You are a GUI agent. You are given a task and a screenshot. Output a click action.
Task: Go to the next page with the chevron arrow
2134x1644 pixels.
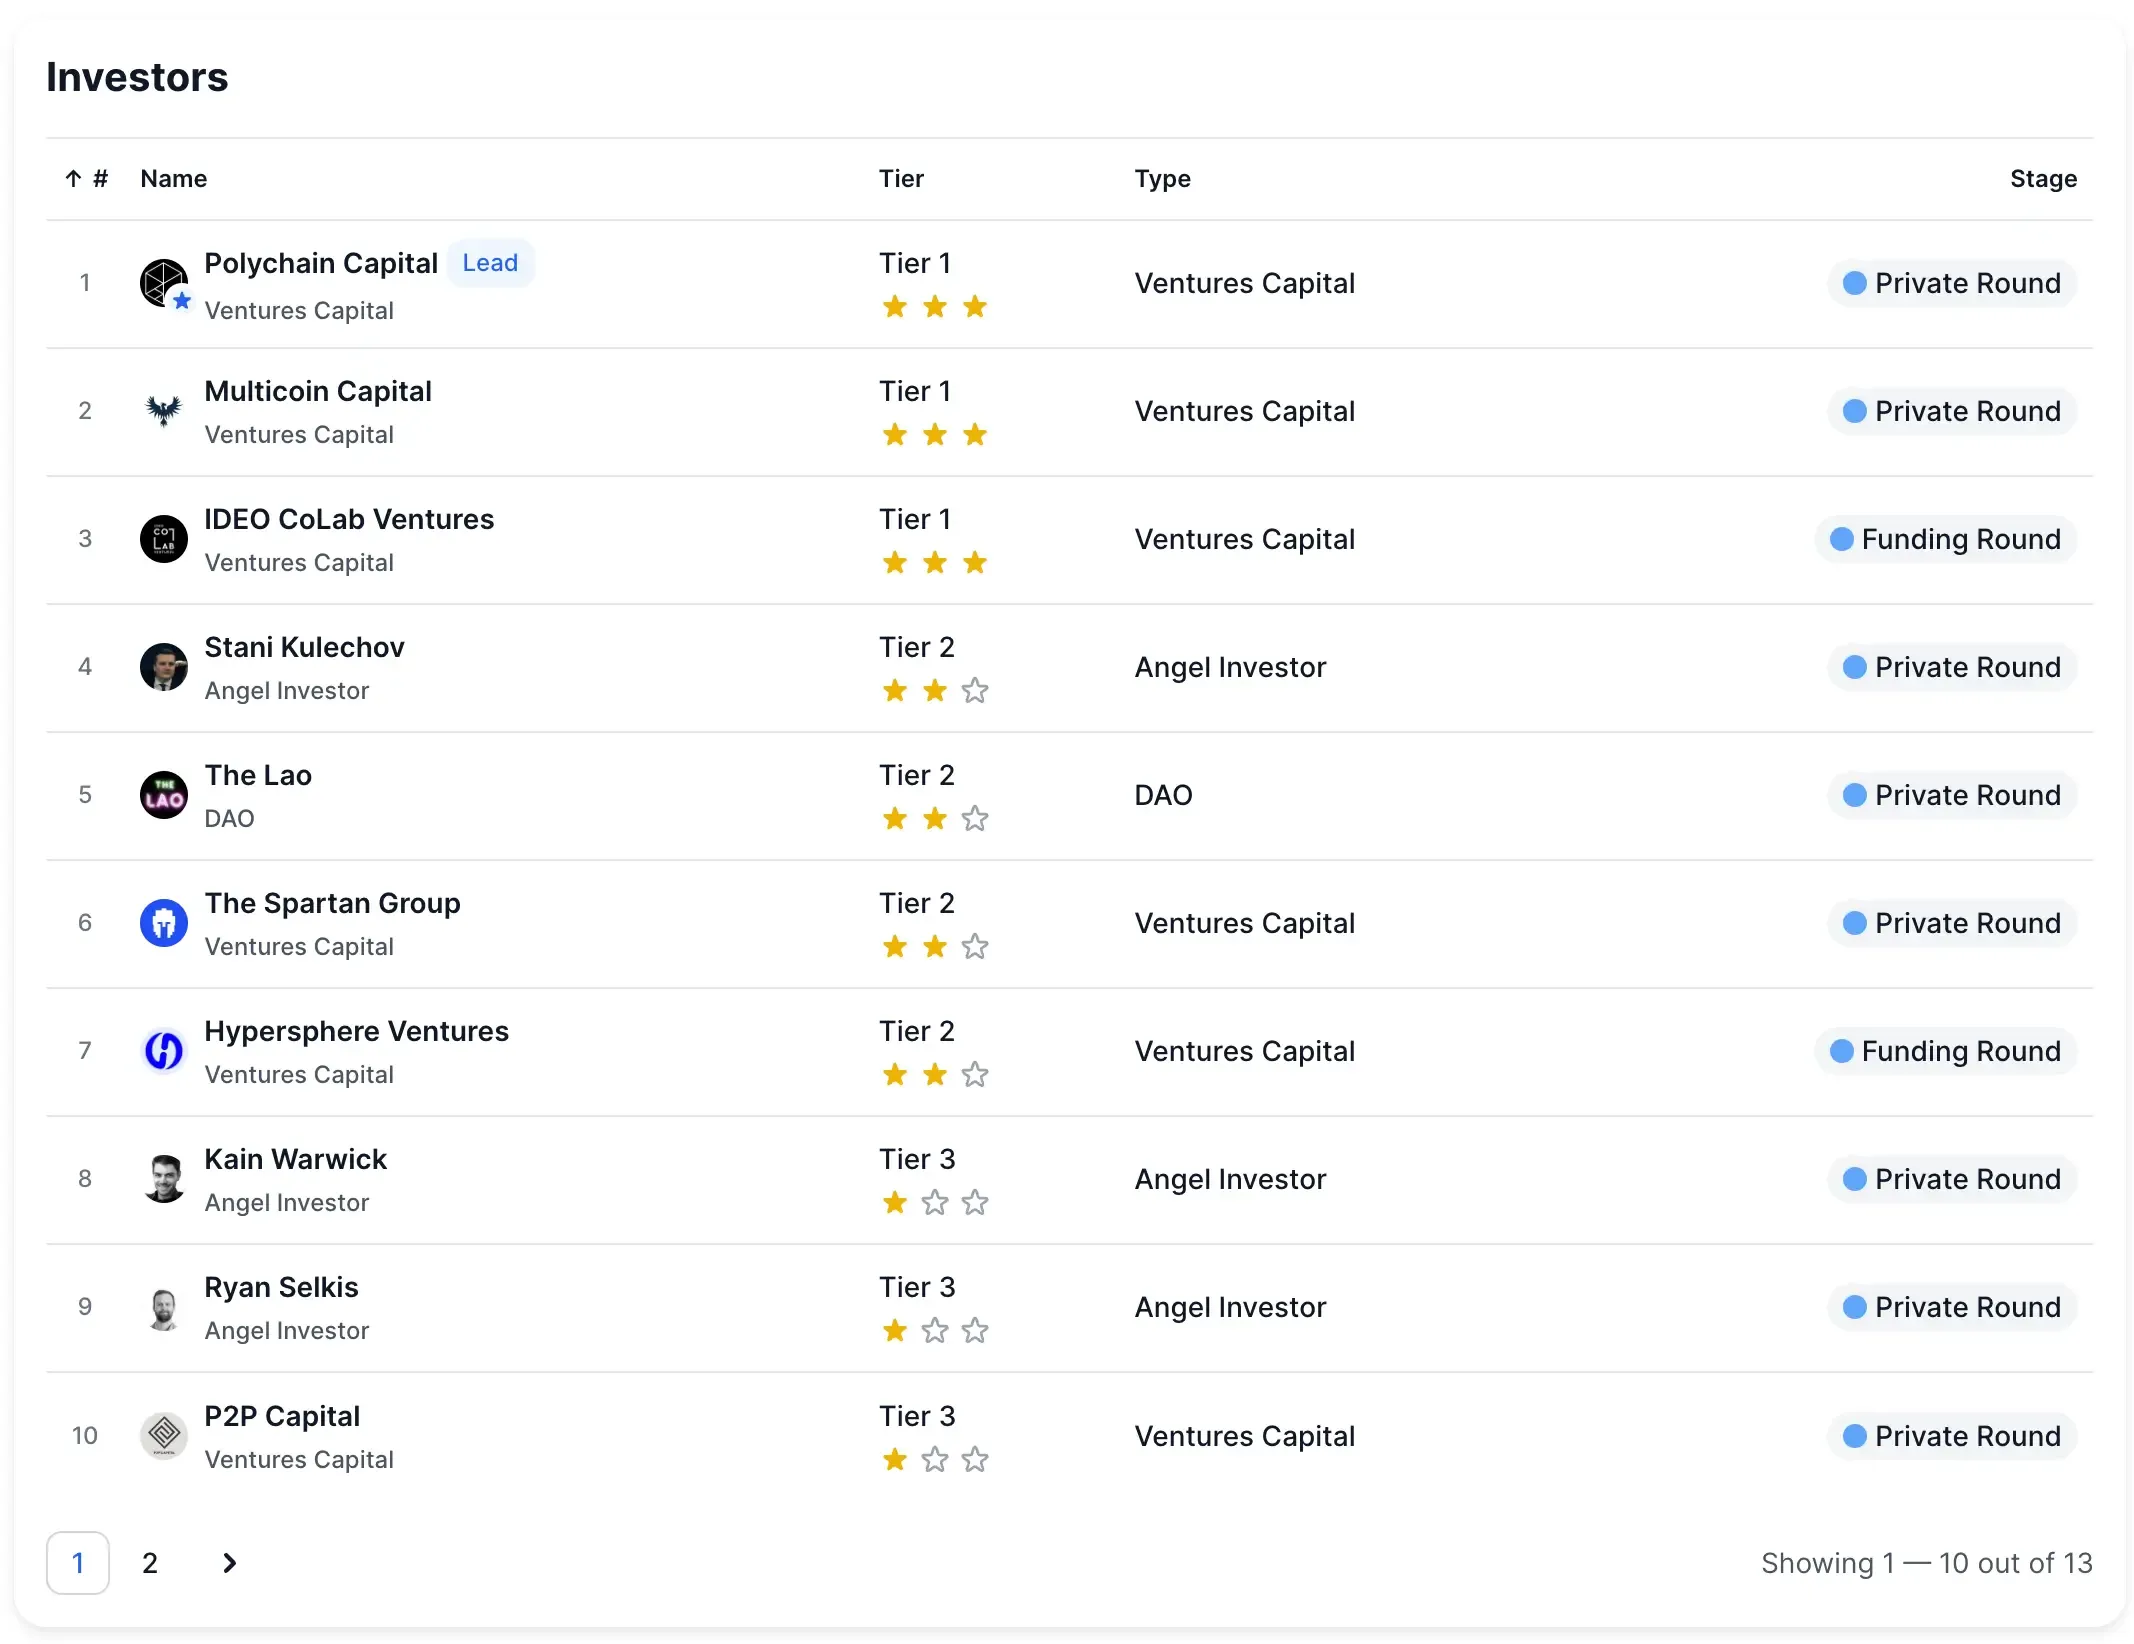tap(229, 1563)
